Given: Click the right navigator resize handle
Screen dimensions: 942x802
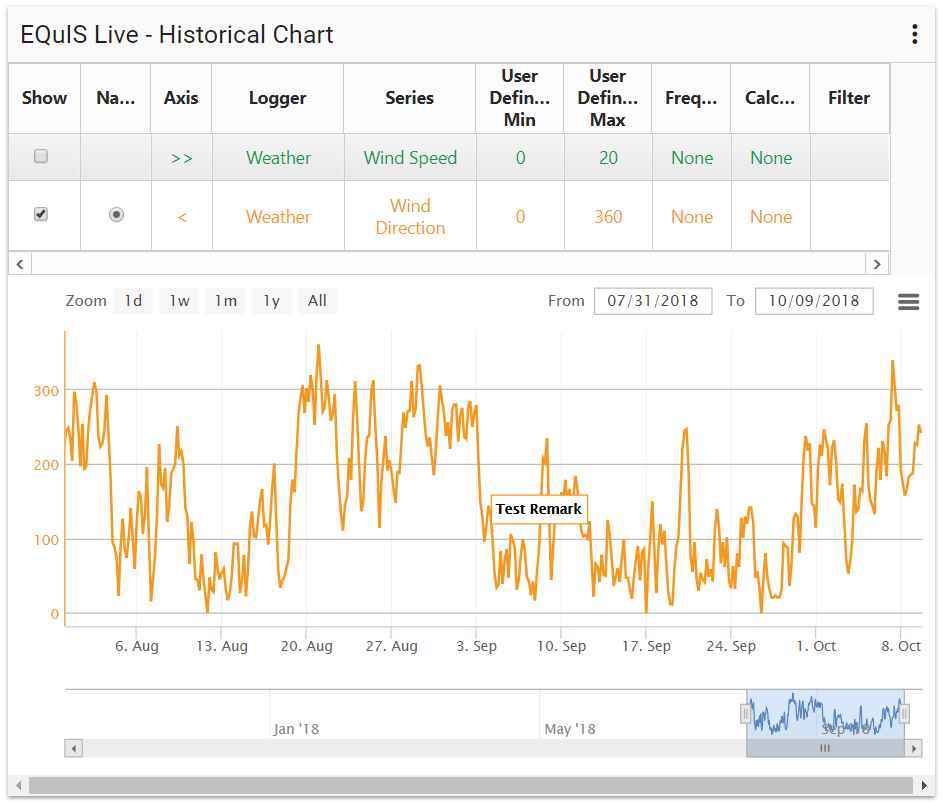Looking at the screenshot, I should click(903, 712).
